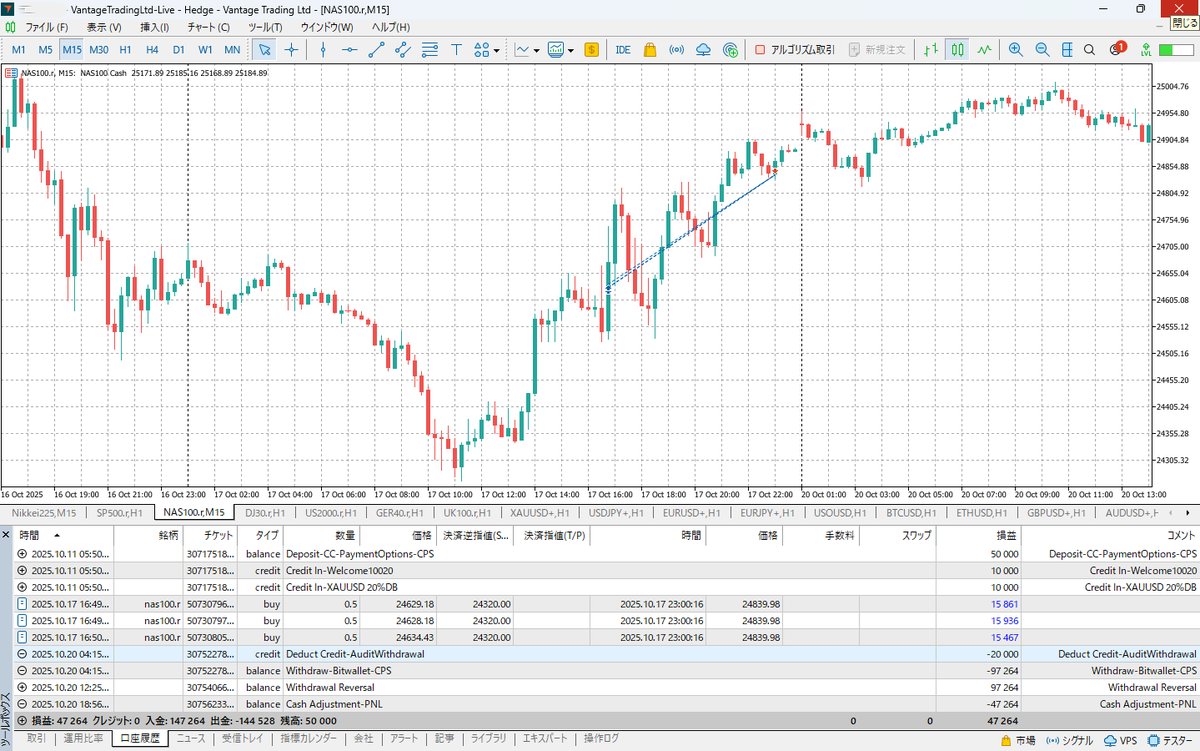The width and height of the screenshot is (1200, 751).
Task: Open the ファイル (F) menu
Action: click(46, 27)
